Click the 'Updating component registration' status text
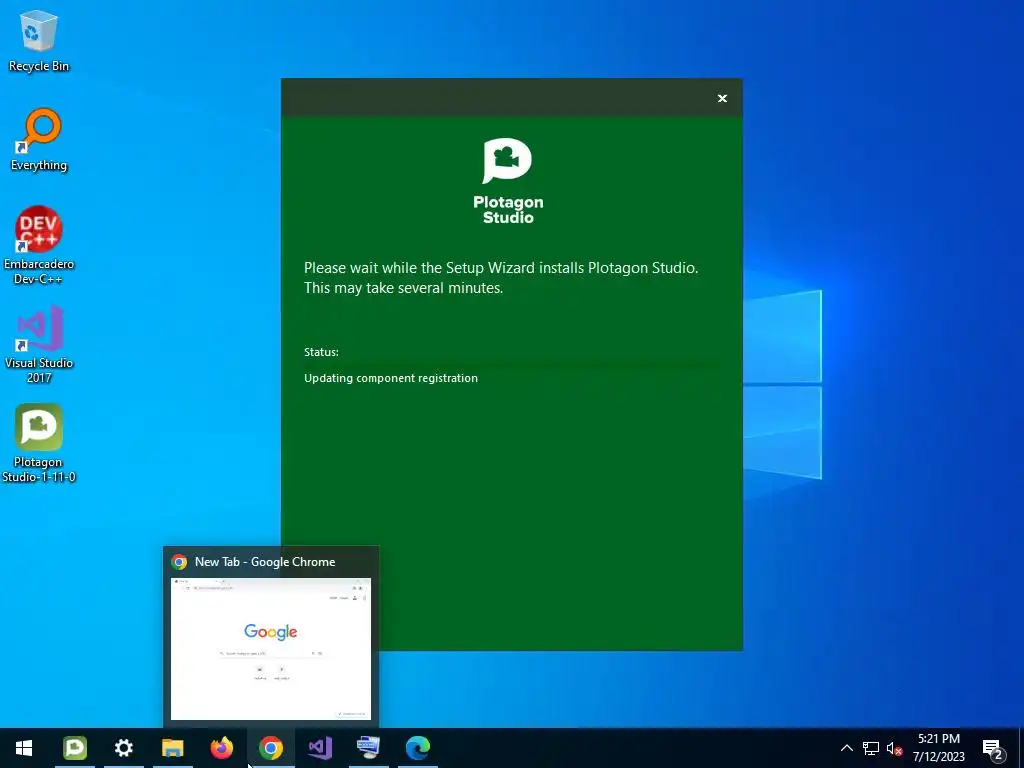The height and width of the screenshot is (768, 1024). pos(391,378)
